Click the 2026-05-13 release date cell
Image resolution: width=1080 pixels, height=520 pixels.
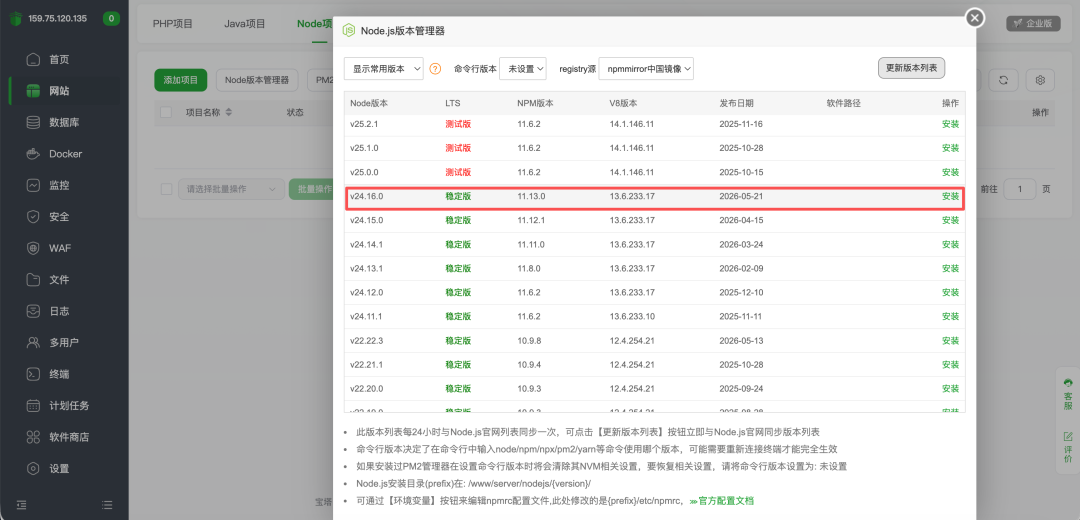[x=741, y=341]
